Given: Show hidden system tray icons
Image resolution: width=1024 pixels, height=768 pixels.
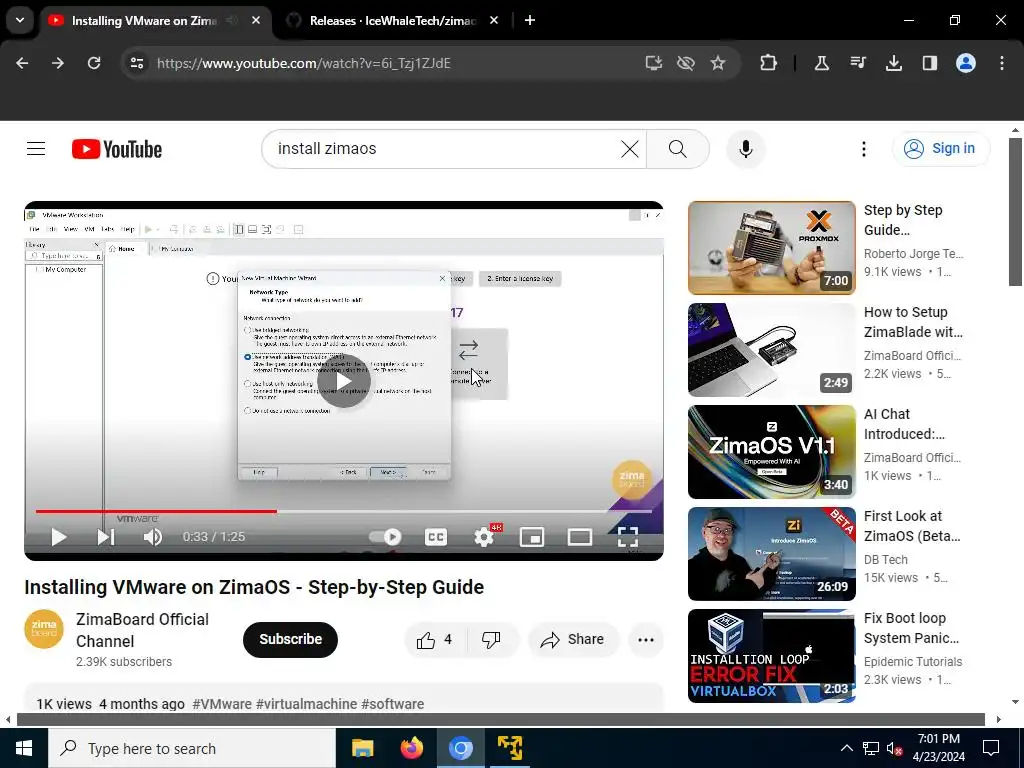Looking at the screenshot, I should click(x=846, y=748).
